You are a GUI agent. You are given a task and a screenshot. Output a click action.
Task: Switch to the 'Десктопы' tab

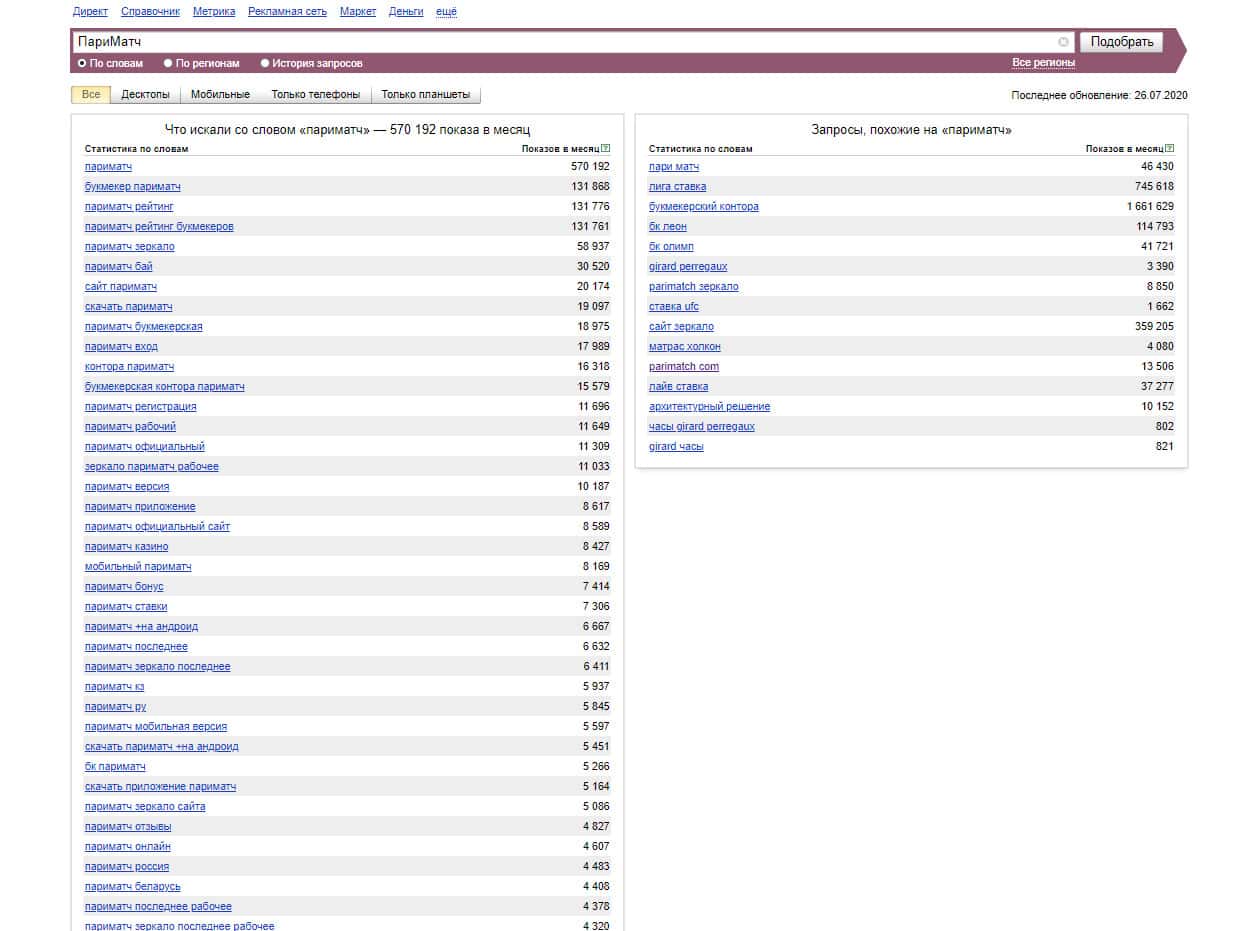click(x=145, y=95)
